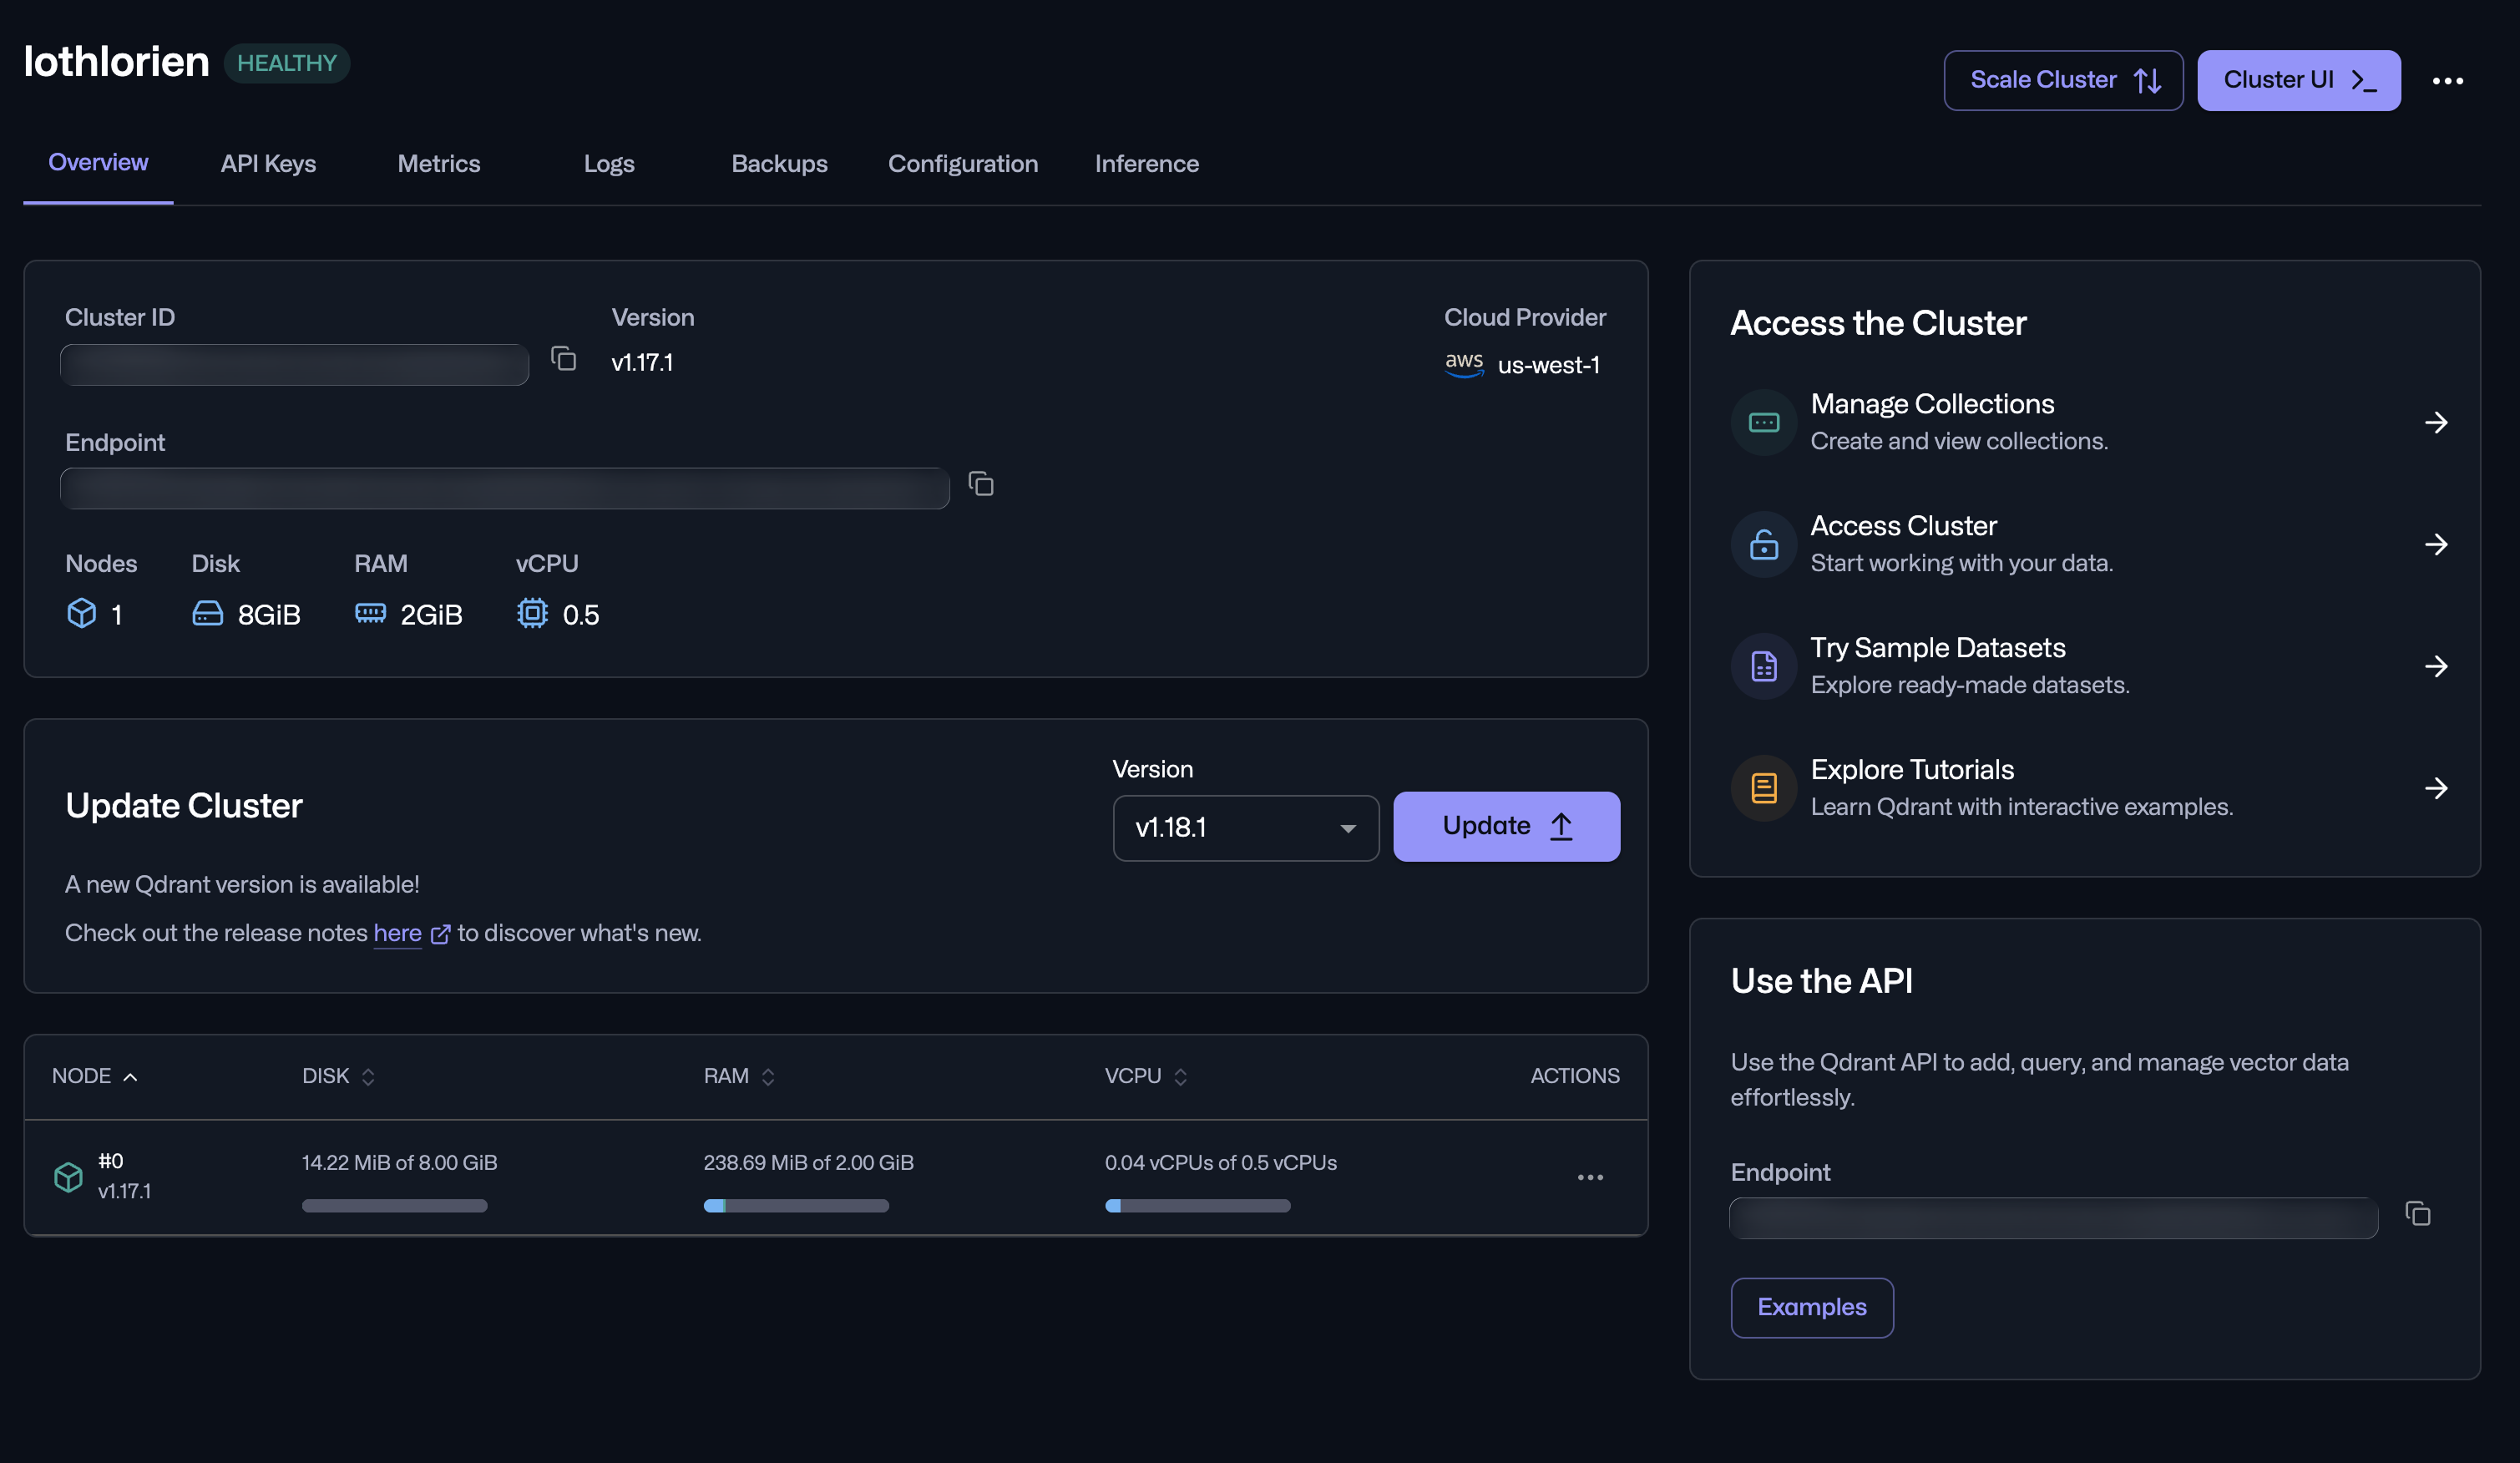
Task: Launch the Cluster UI
Action: pos(2298,80)
